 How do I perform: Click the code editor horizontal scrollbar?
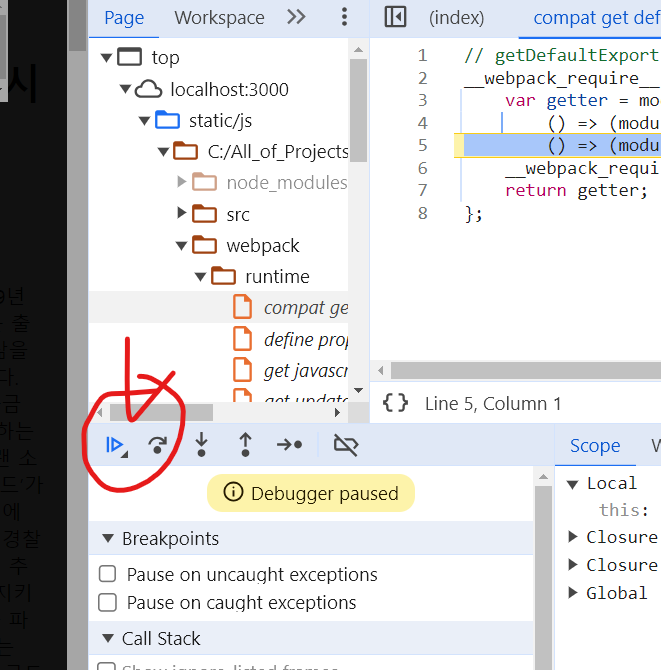(526, 370)
